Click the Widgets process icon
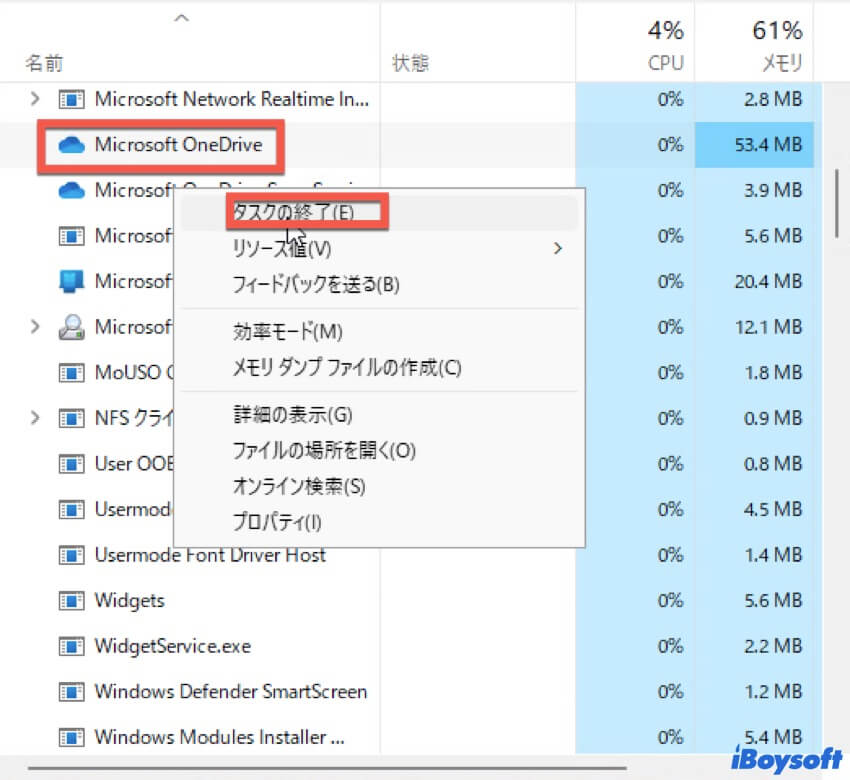This screenshot has height=780, width=850. pyautogui.click(x=72, y=601)
